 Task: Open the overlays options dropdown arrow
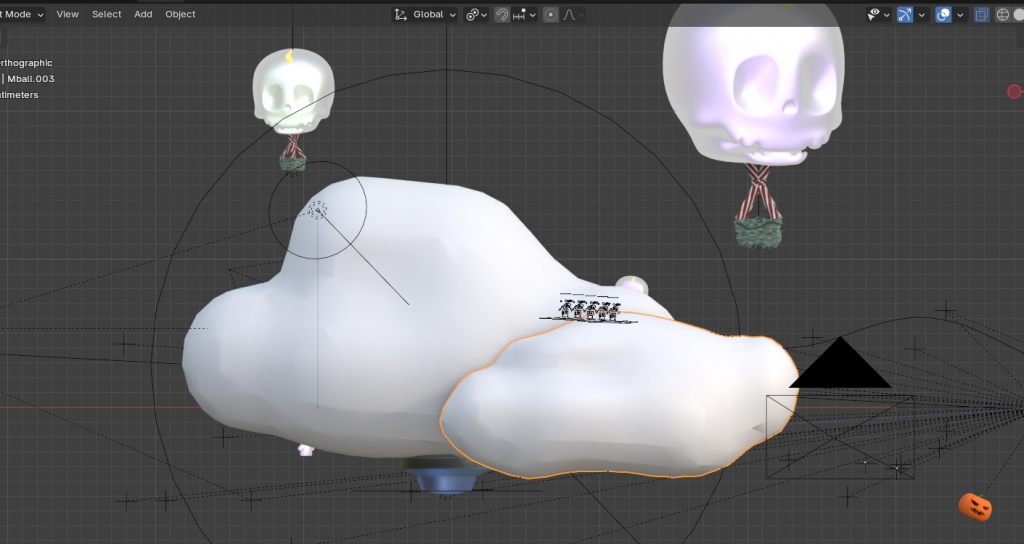pyautogui.click(x=960, y=14)
